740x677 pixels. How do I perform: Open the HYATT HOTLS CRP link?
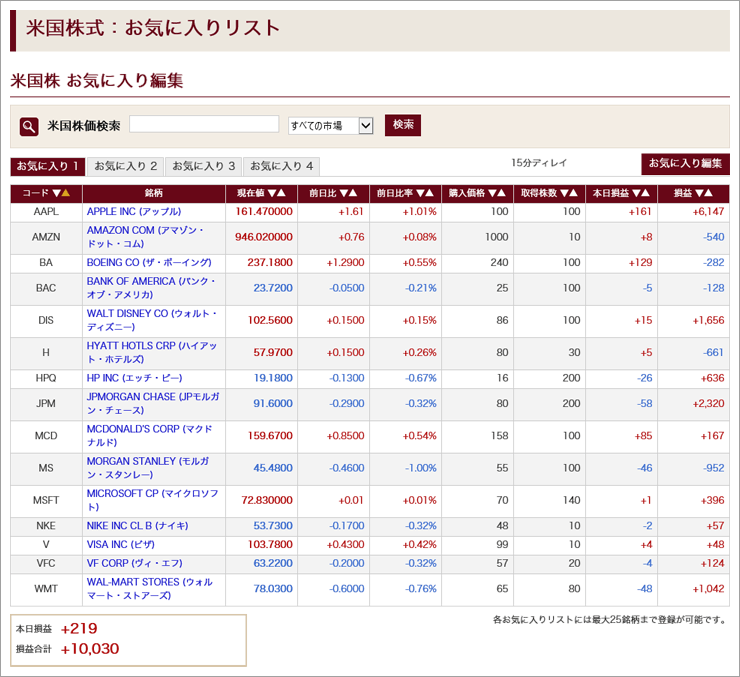coord(151,352)
